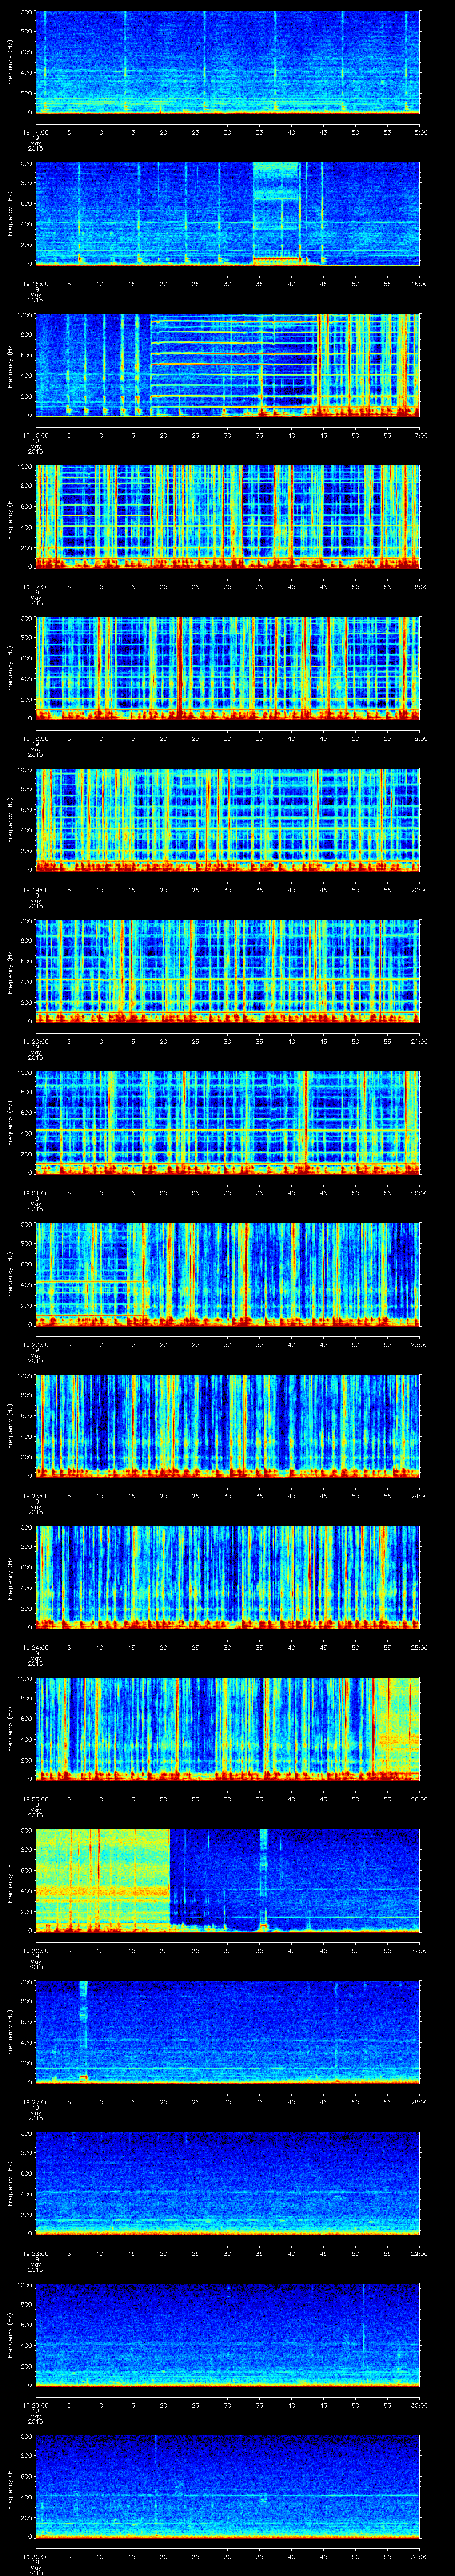Click the 19:25:00 start time label

[x=35, y=1798]
